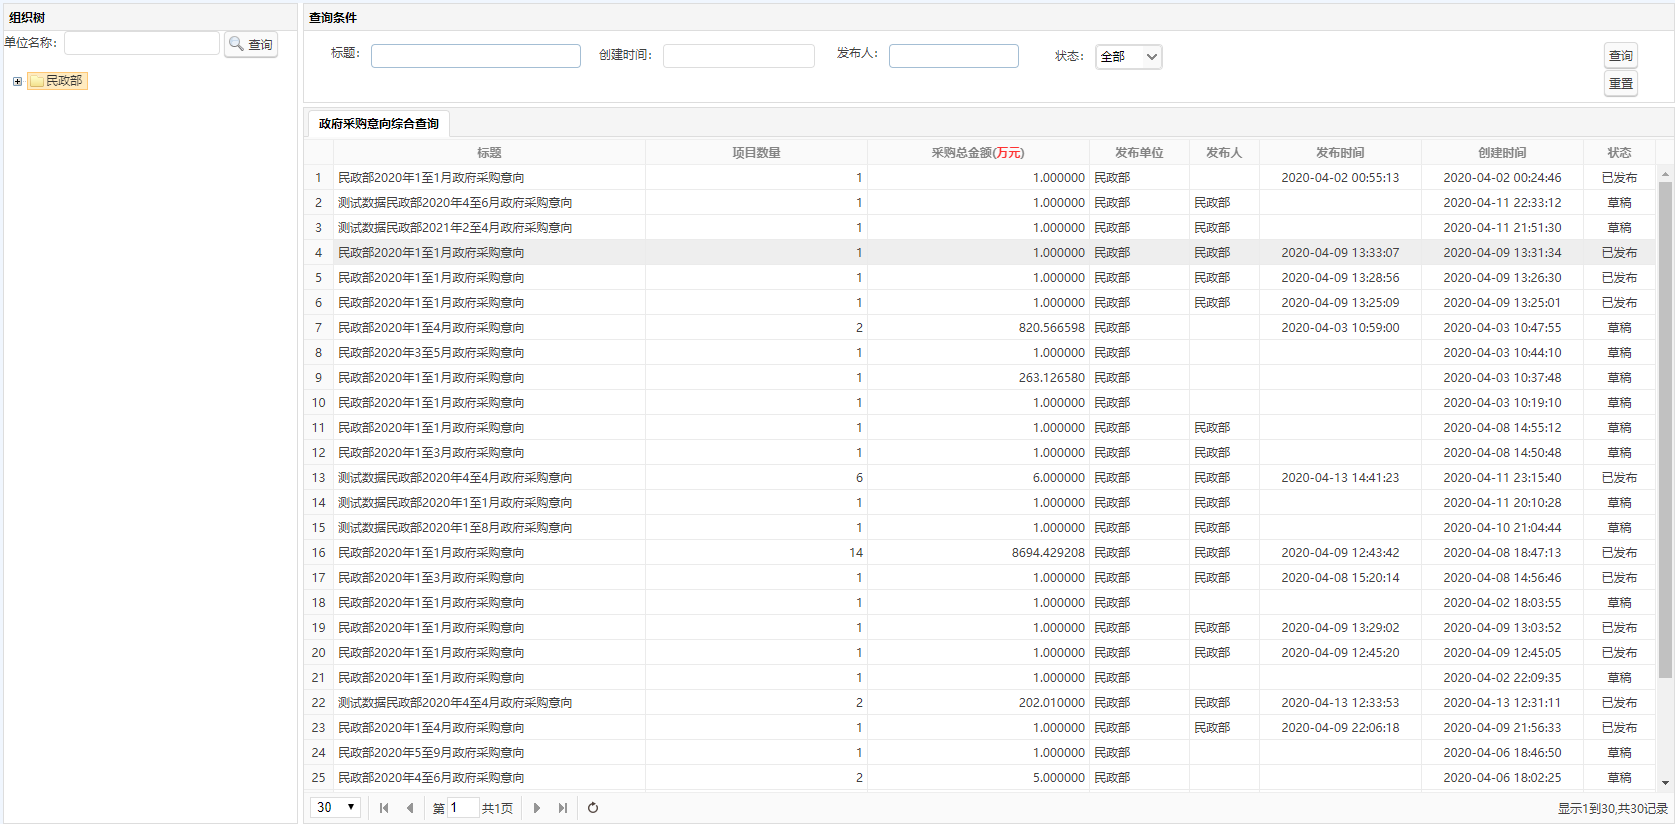
Task: Focus the 标题 input field
Action: tap(475, 56)
